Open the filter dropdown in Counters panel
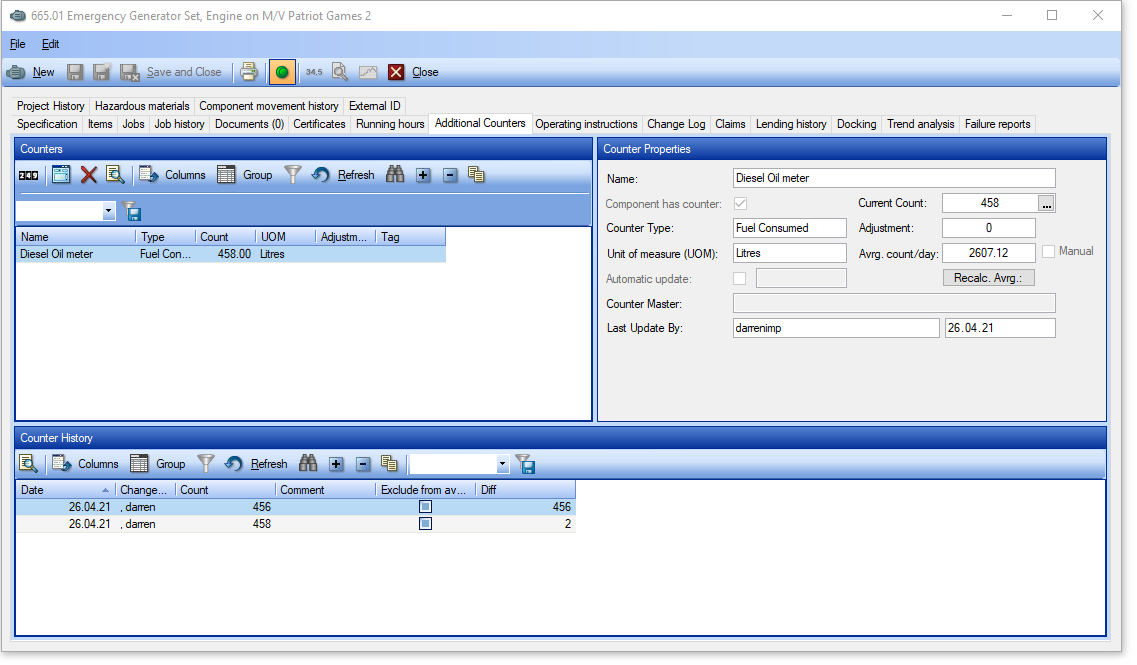This screenshot has width=1137, height=665. pyautogui.click(x=109, y=212)
